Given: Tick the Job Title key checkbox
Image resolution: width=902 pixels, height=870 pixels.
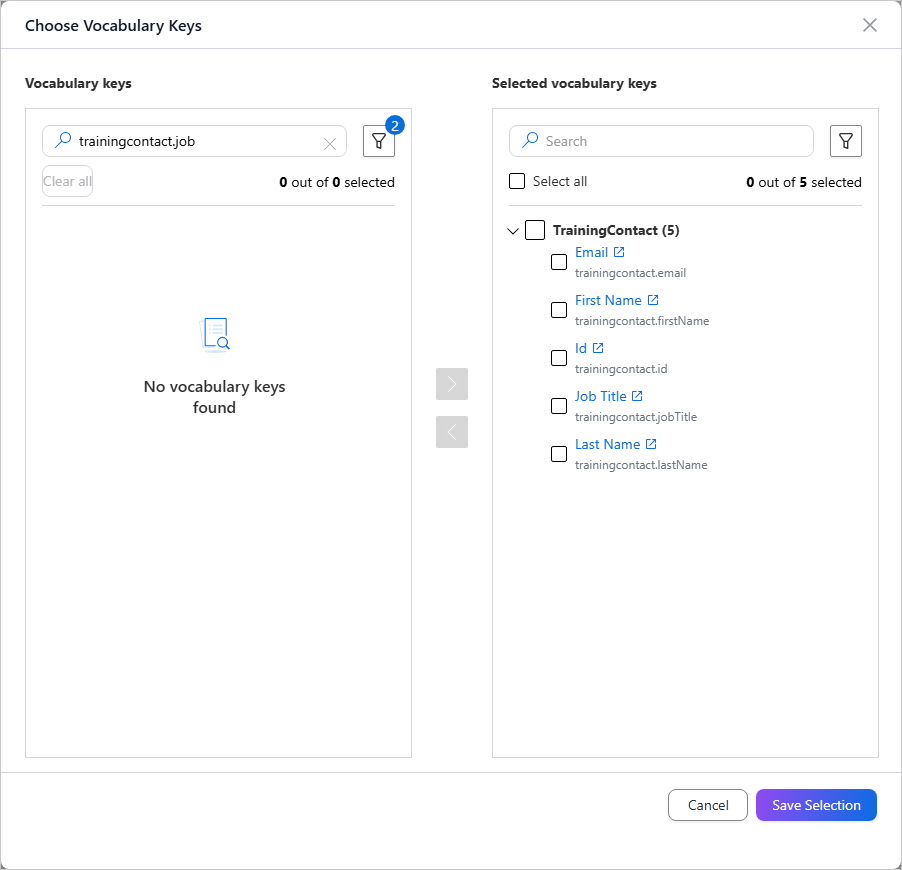Looking at the screenshot, I should click(559, 406).
